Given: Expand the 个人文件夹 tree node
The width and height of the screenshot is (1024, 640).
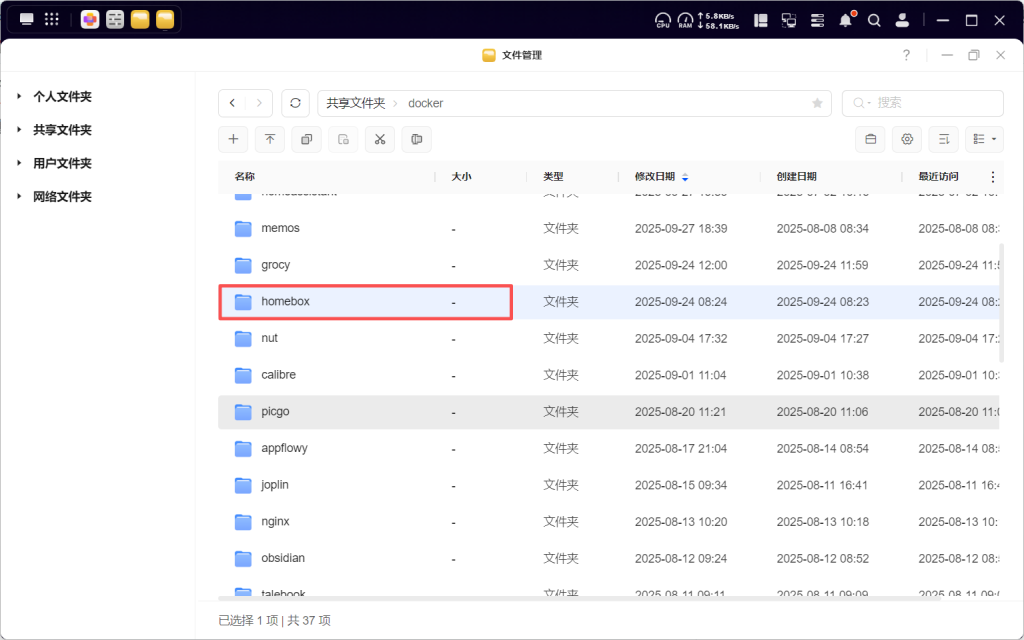Looking at the screenshot, I should [x=19, y=97].
